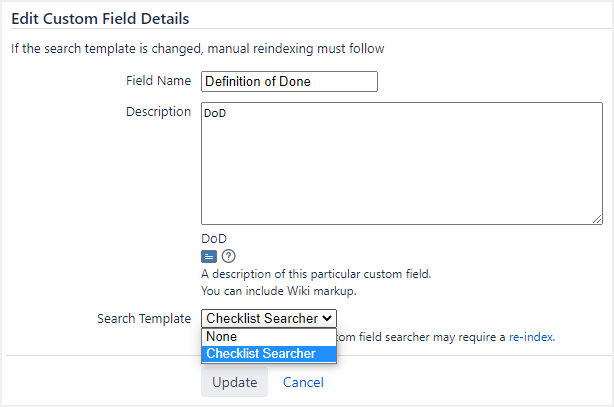Focus the Field Name input box
The image size is (614, 407).
coord(289,81)
